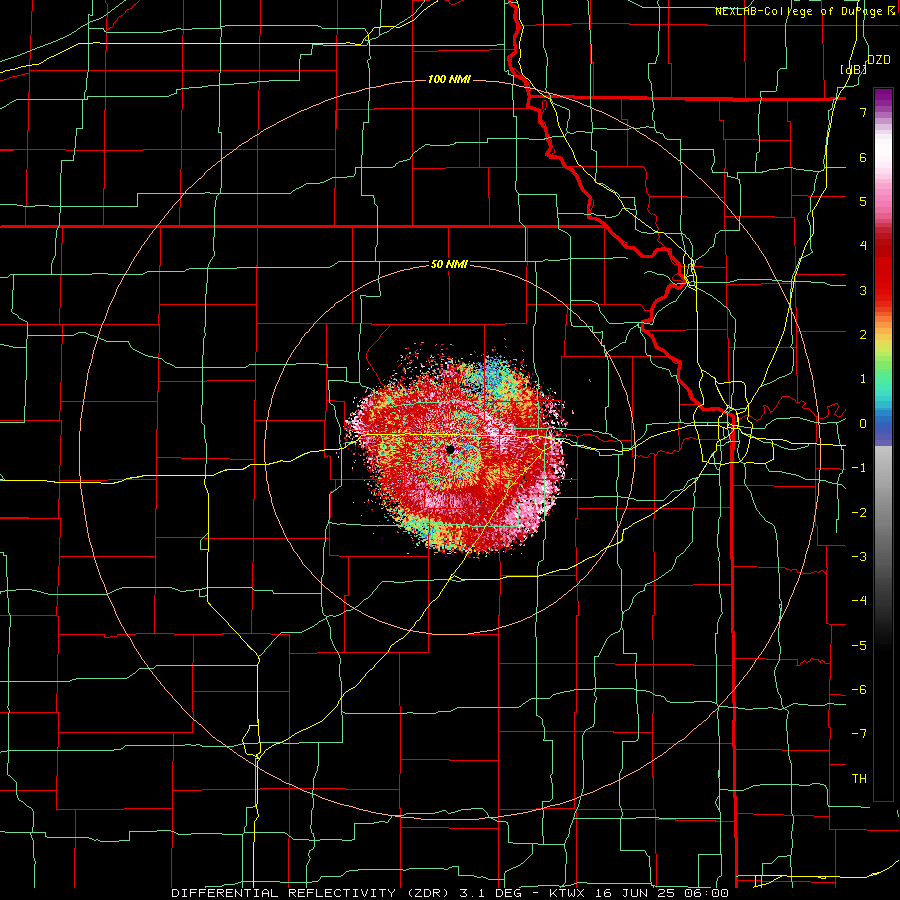Viewport: 900px width, 900px height.
Task: Click the "TH" label on the color scale
Action: [x=859, y=779]
